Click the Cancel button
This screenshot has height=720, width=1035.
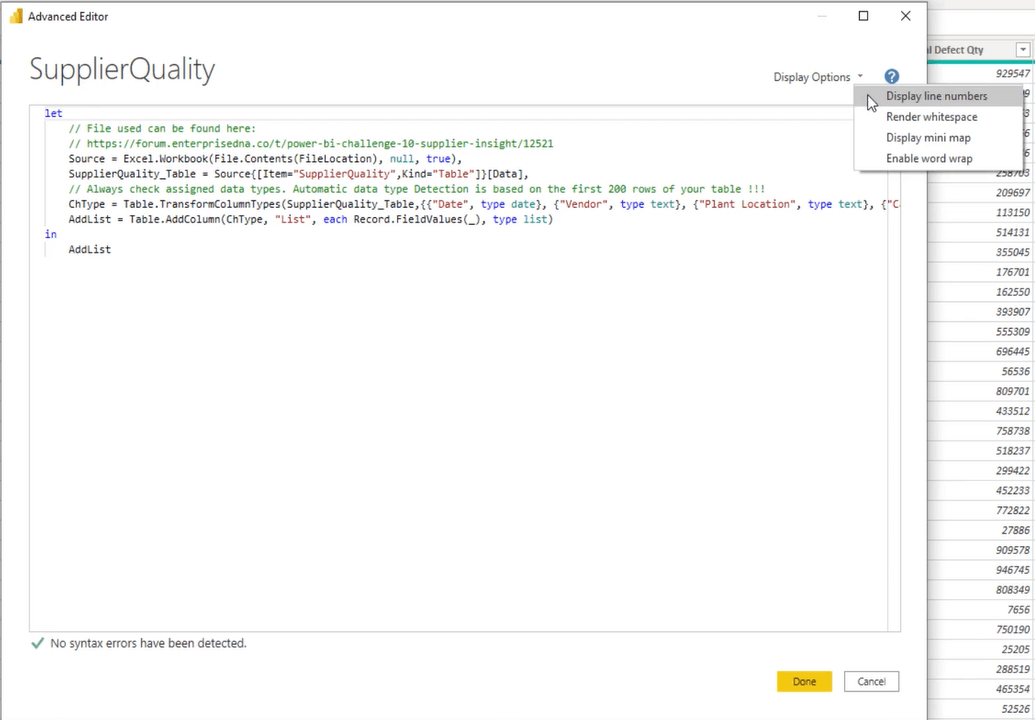pos(871,682)
